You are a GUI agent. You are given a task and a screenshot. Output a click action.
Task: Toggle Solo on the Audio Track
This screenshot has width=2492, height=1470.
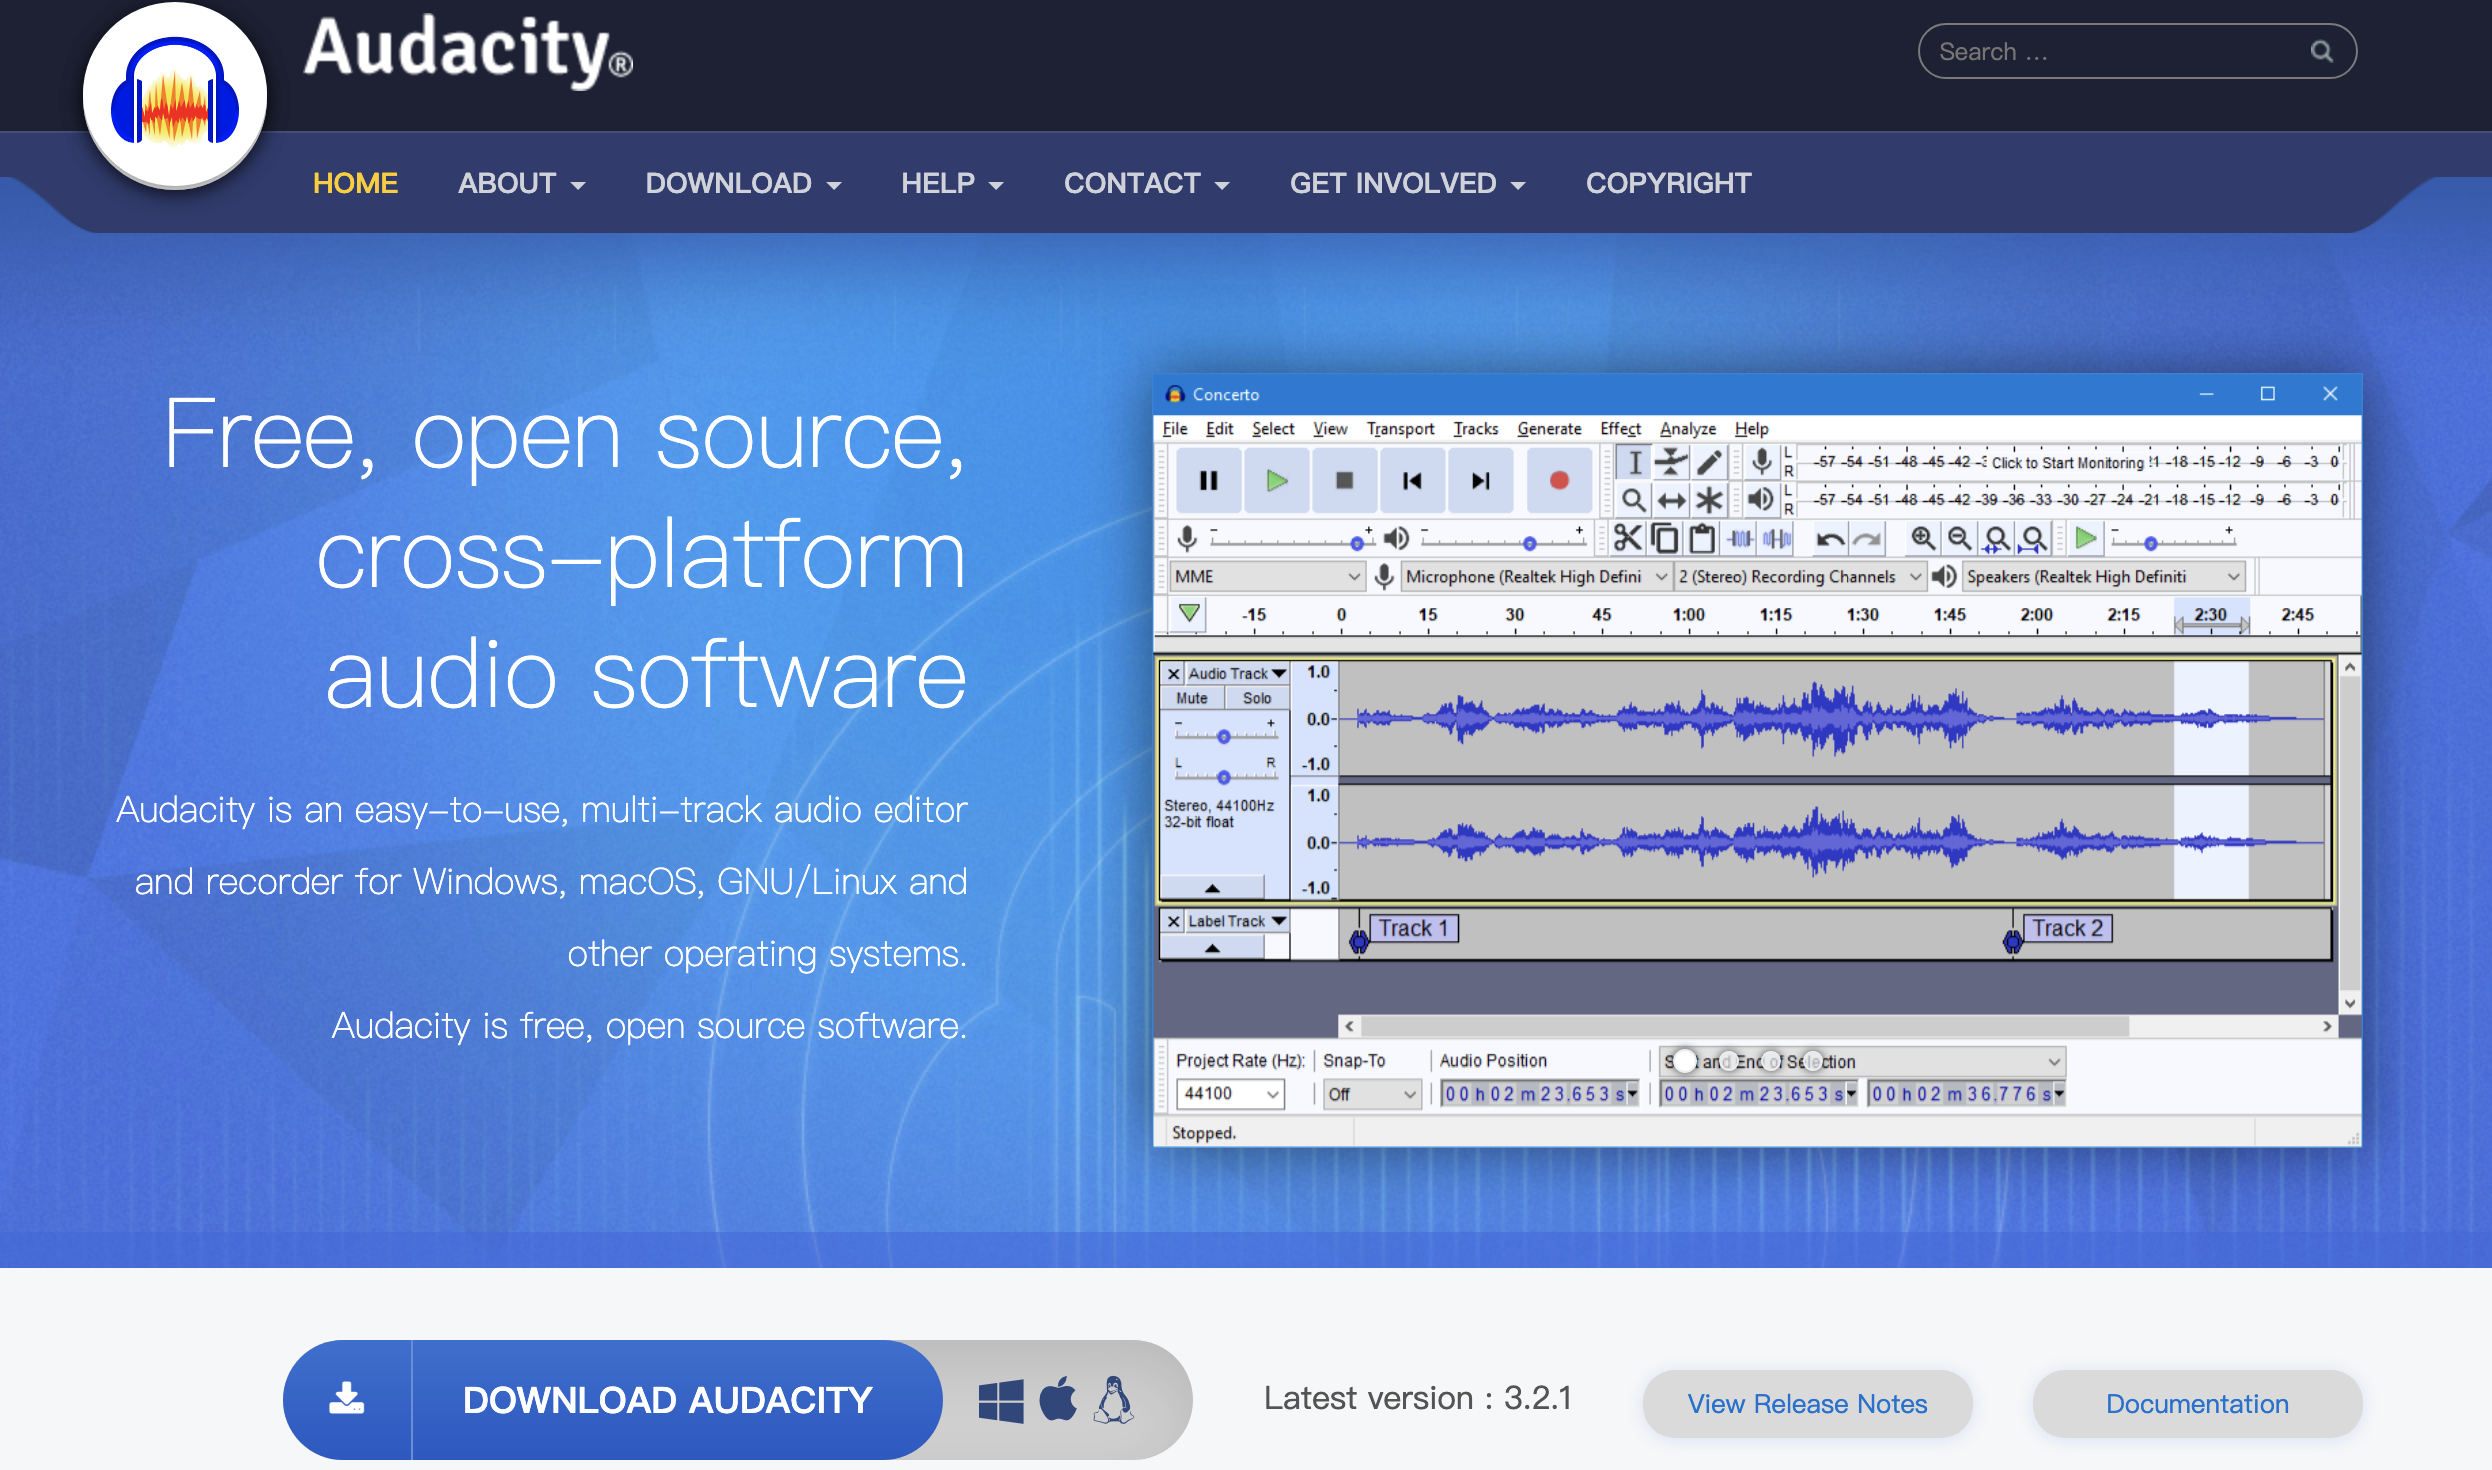(x=1257, y=698)
